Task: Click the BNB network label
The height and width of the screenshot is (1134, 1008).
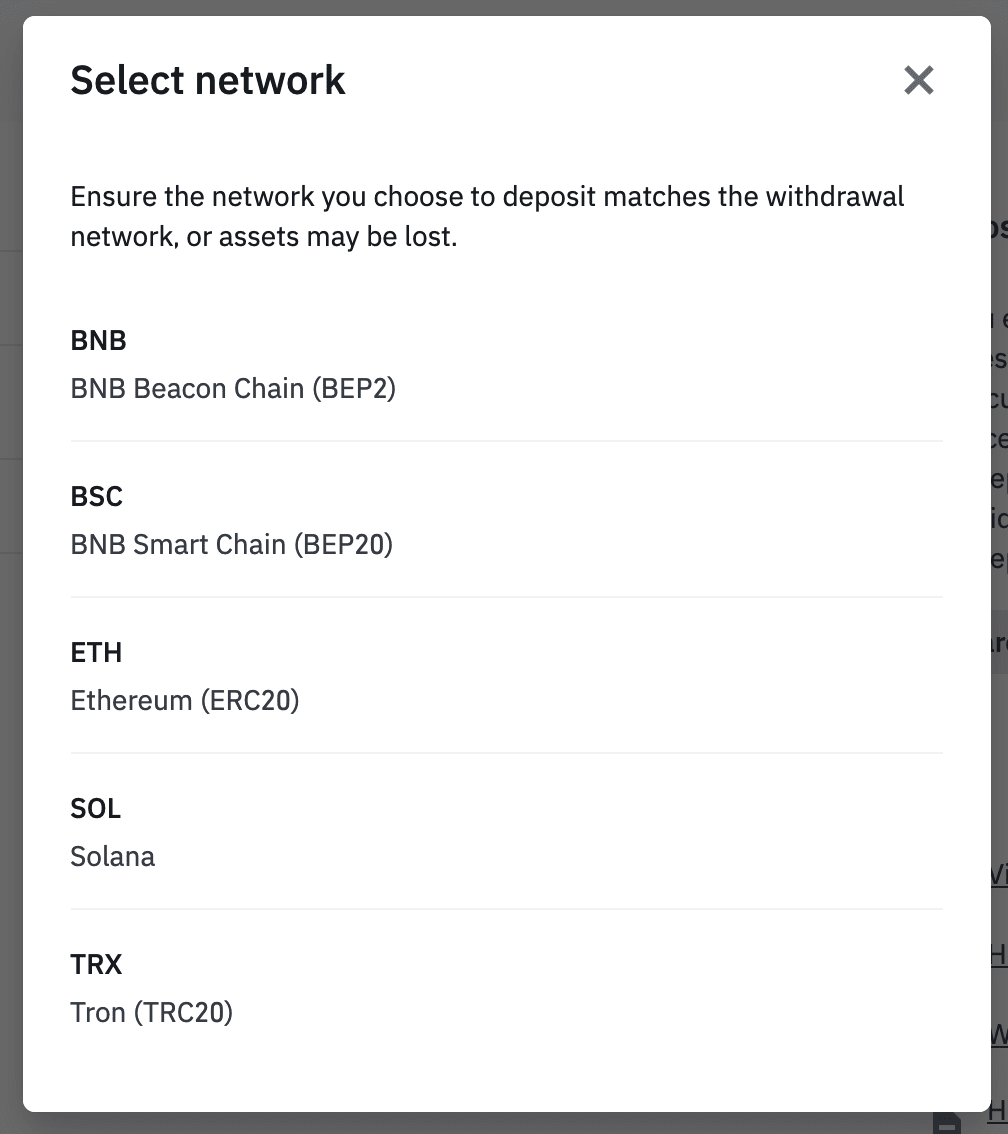Action: (x=98, y=340)
